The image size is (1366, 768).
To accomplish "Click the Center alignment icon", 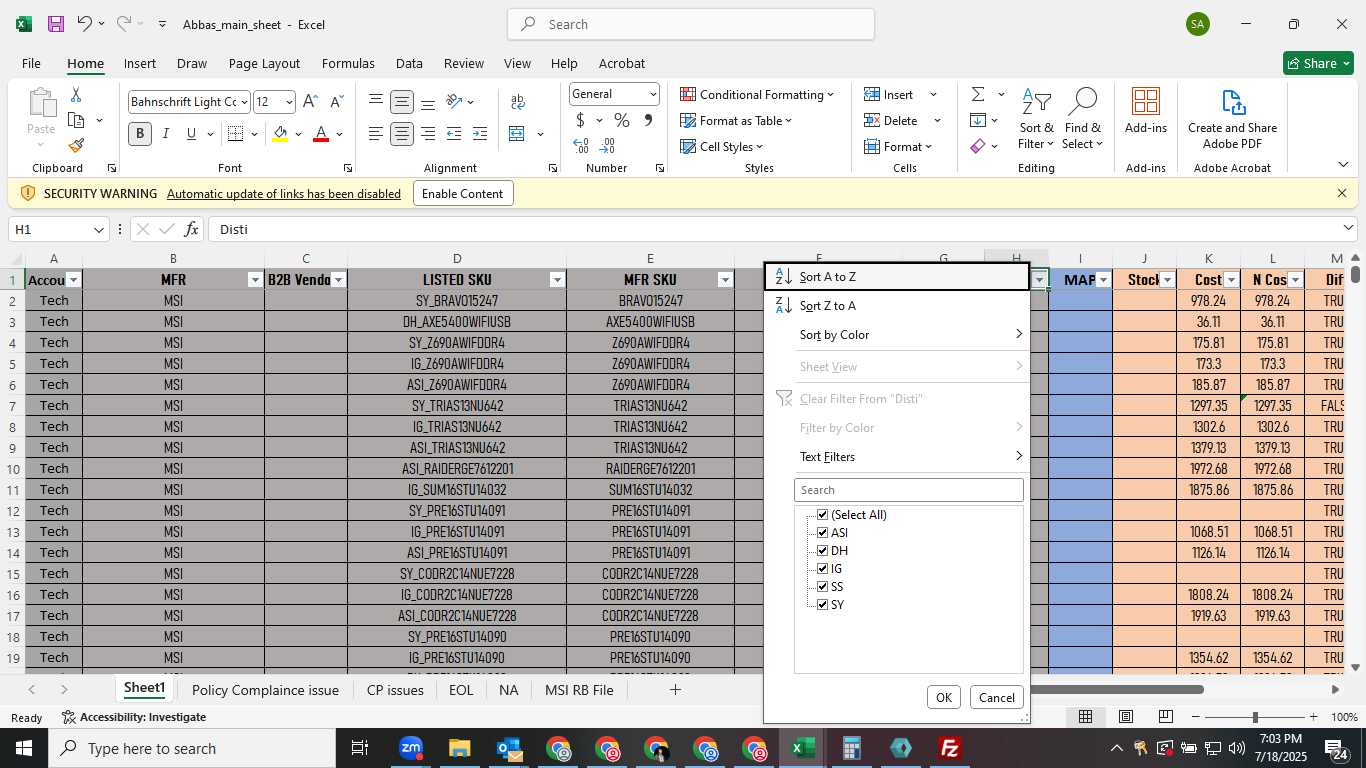I will click(x=402, y=133).
